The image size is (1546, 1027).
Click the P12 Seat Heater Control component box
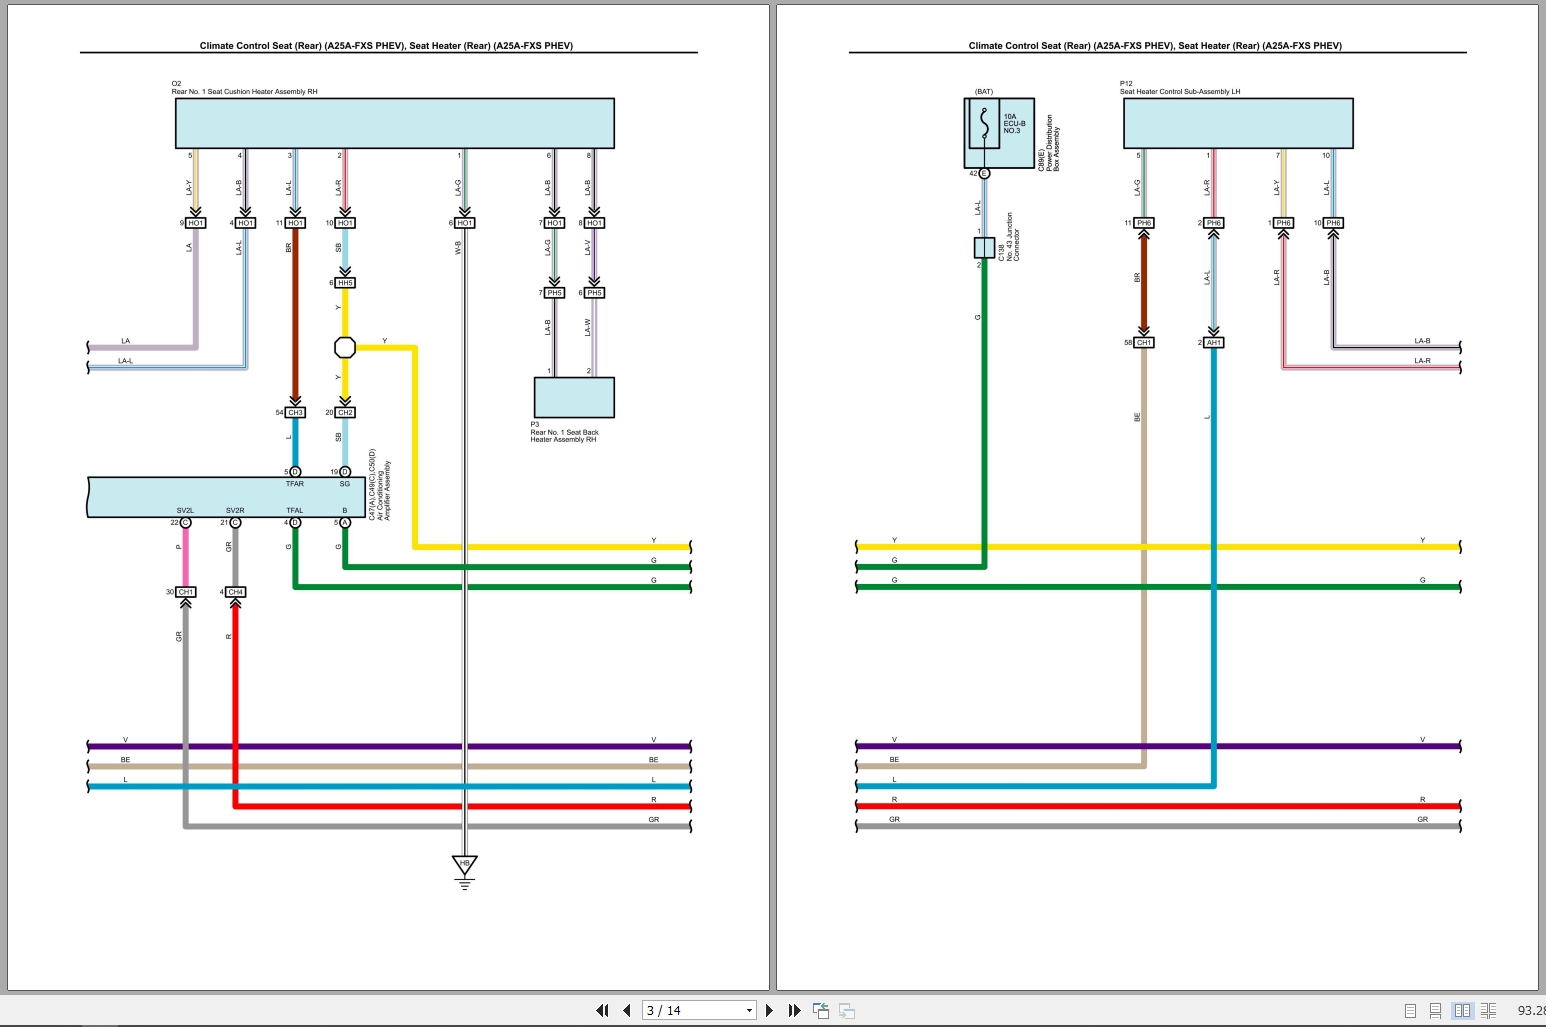tap(1238, 122)
